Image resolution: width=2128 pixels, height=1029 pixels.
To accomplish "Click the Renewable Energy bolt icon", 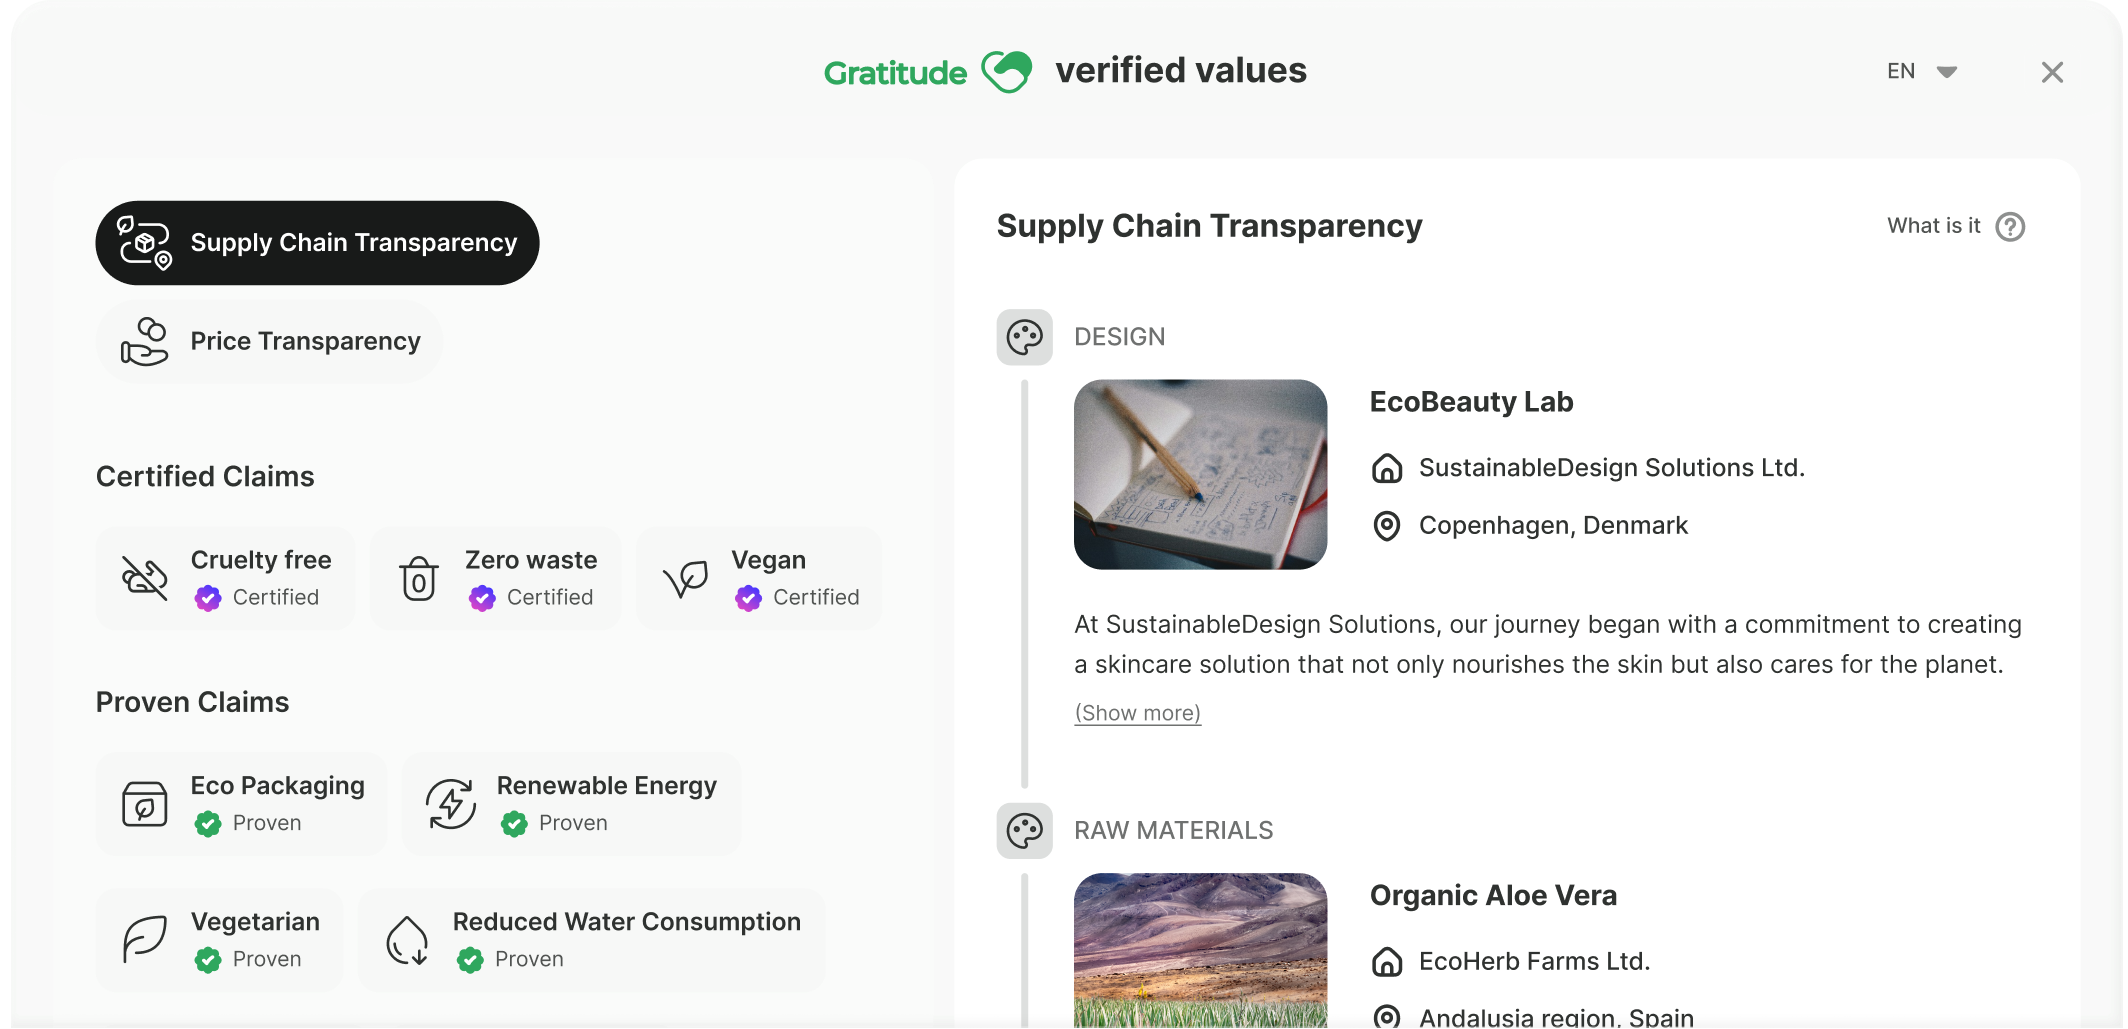I will point(451,804).
